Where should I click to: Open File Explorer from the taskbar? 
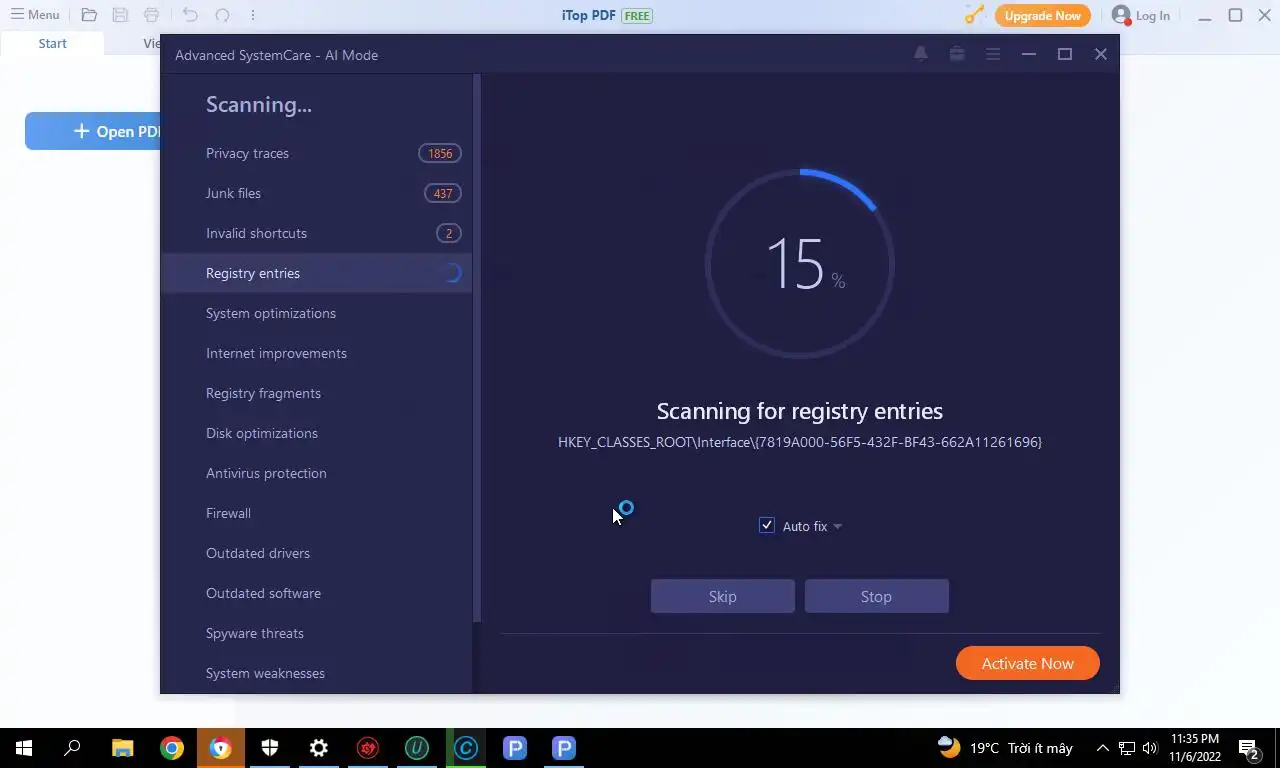click(122, 748)
